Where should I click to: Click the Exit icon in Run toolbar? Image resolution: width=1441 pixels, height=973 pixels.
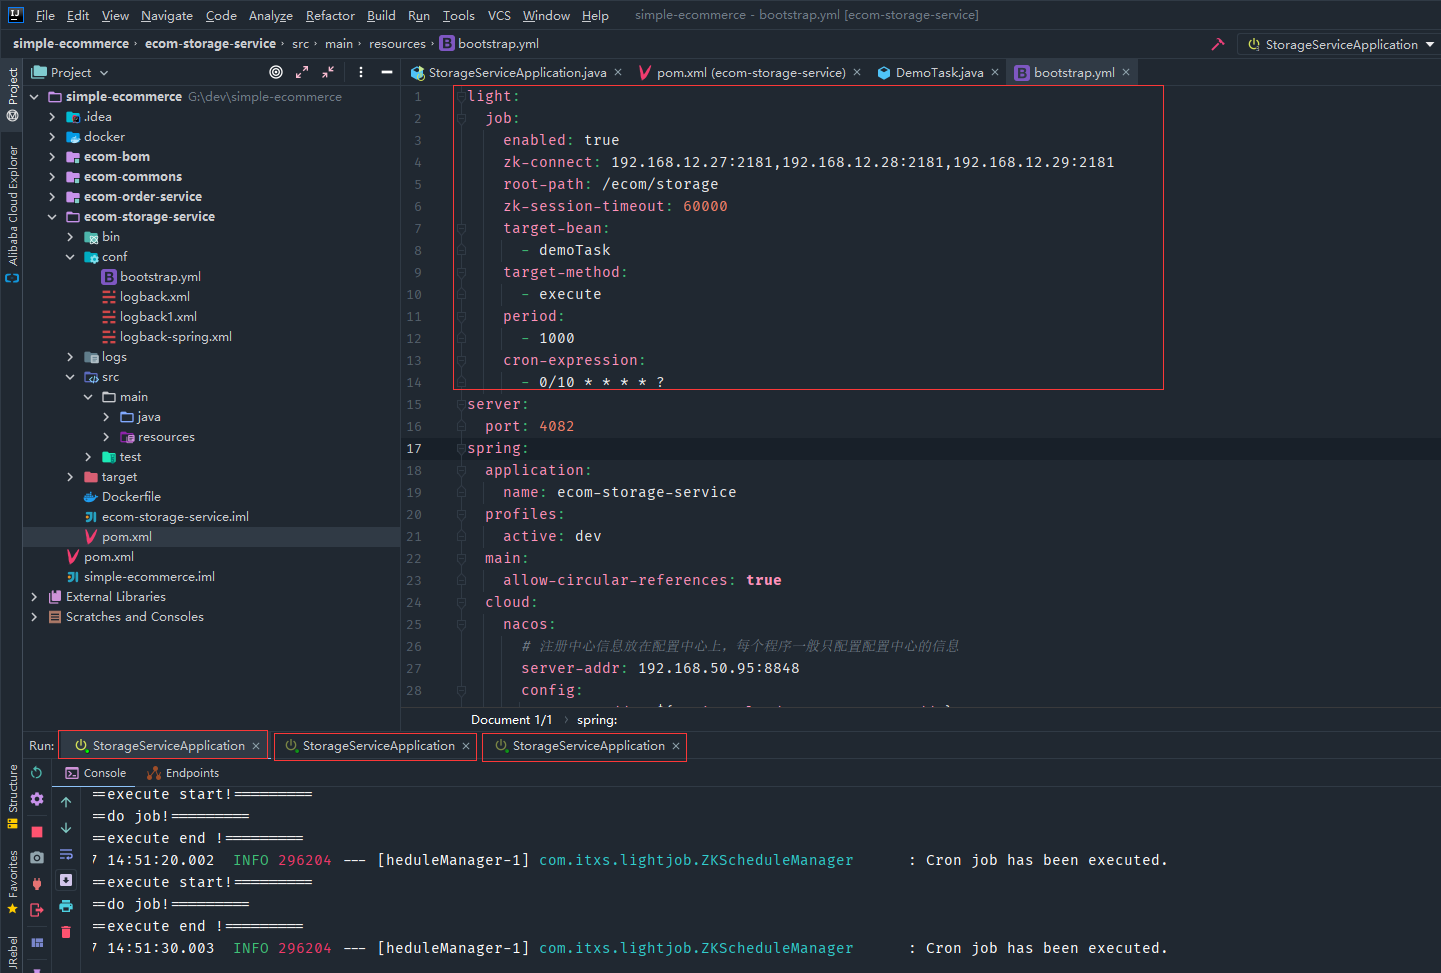click(x=37, y=910)
